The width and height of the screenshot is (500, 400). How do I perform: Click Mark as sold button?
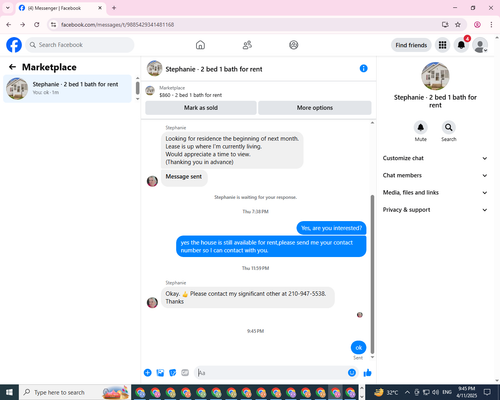click(201, 108)
